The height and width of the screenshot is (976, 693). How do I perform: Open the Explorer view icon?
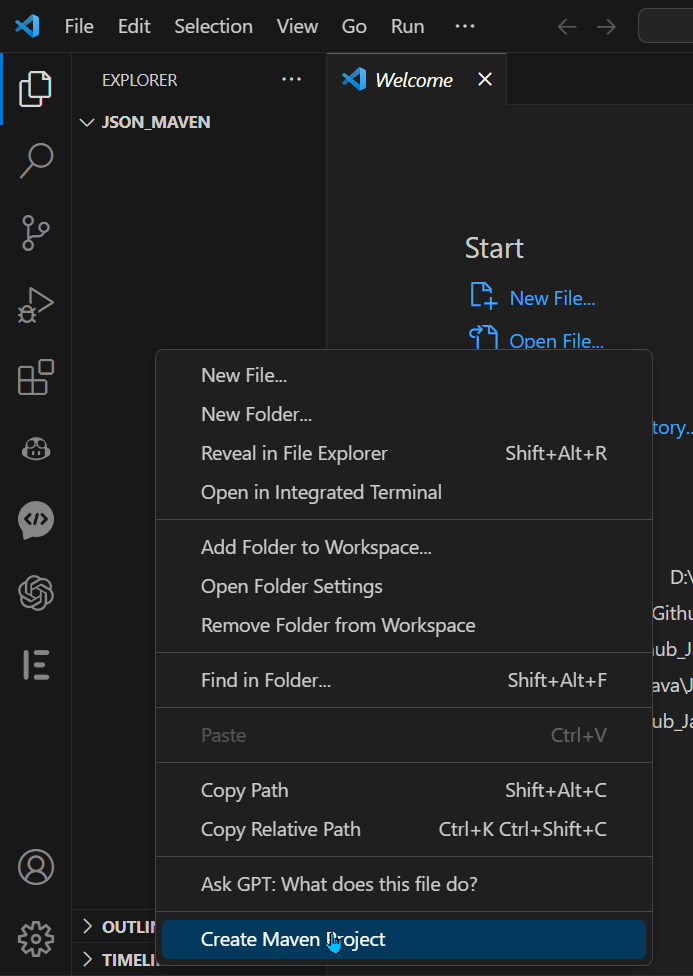coord(36,88)
